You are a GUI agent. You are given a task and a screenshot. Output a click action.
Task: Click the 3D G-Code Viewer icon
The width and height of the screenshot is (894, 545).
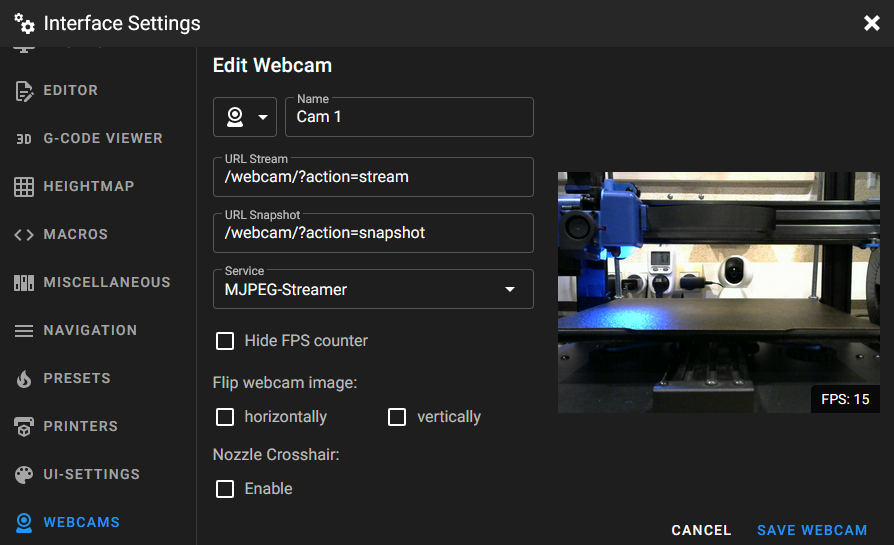point(24,139)
